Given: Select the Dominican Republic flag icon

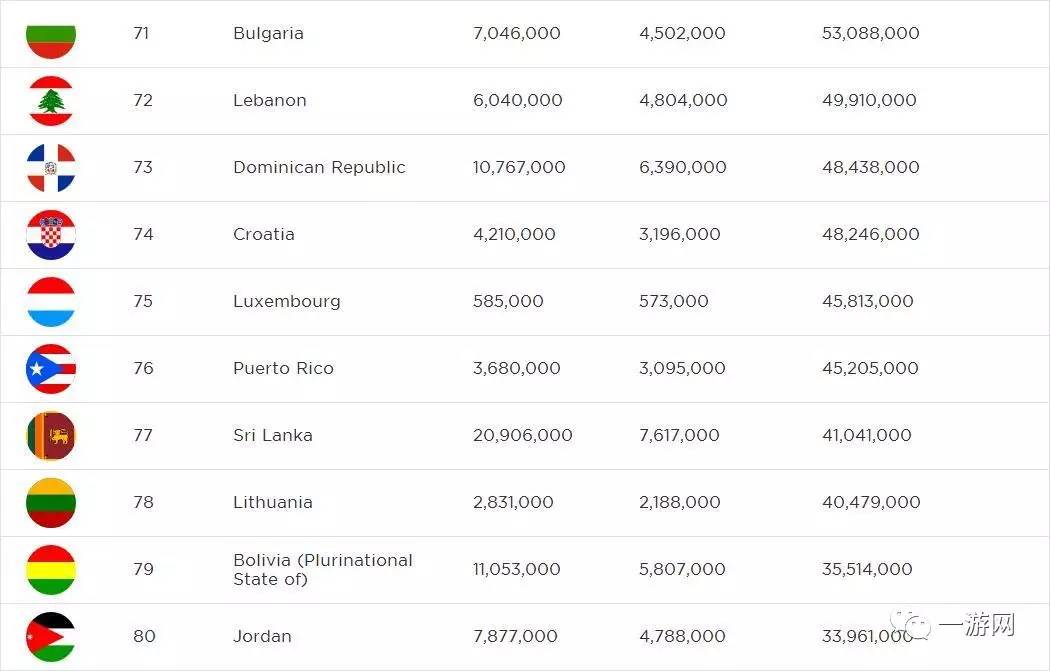Looking at the screenshot, I should (51, 168).
